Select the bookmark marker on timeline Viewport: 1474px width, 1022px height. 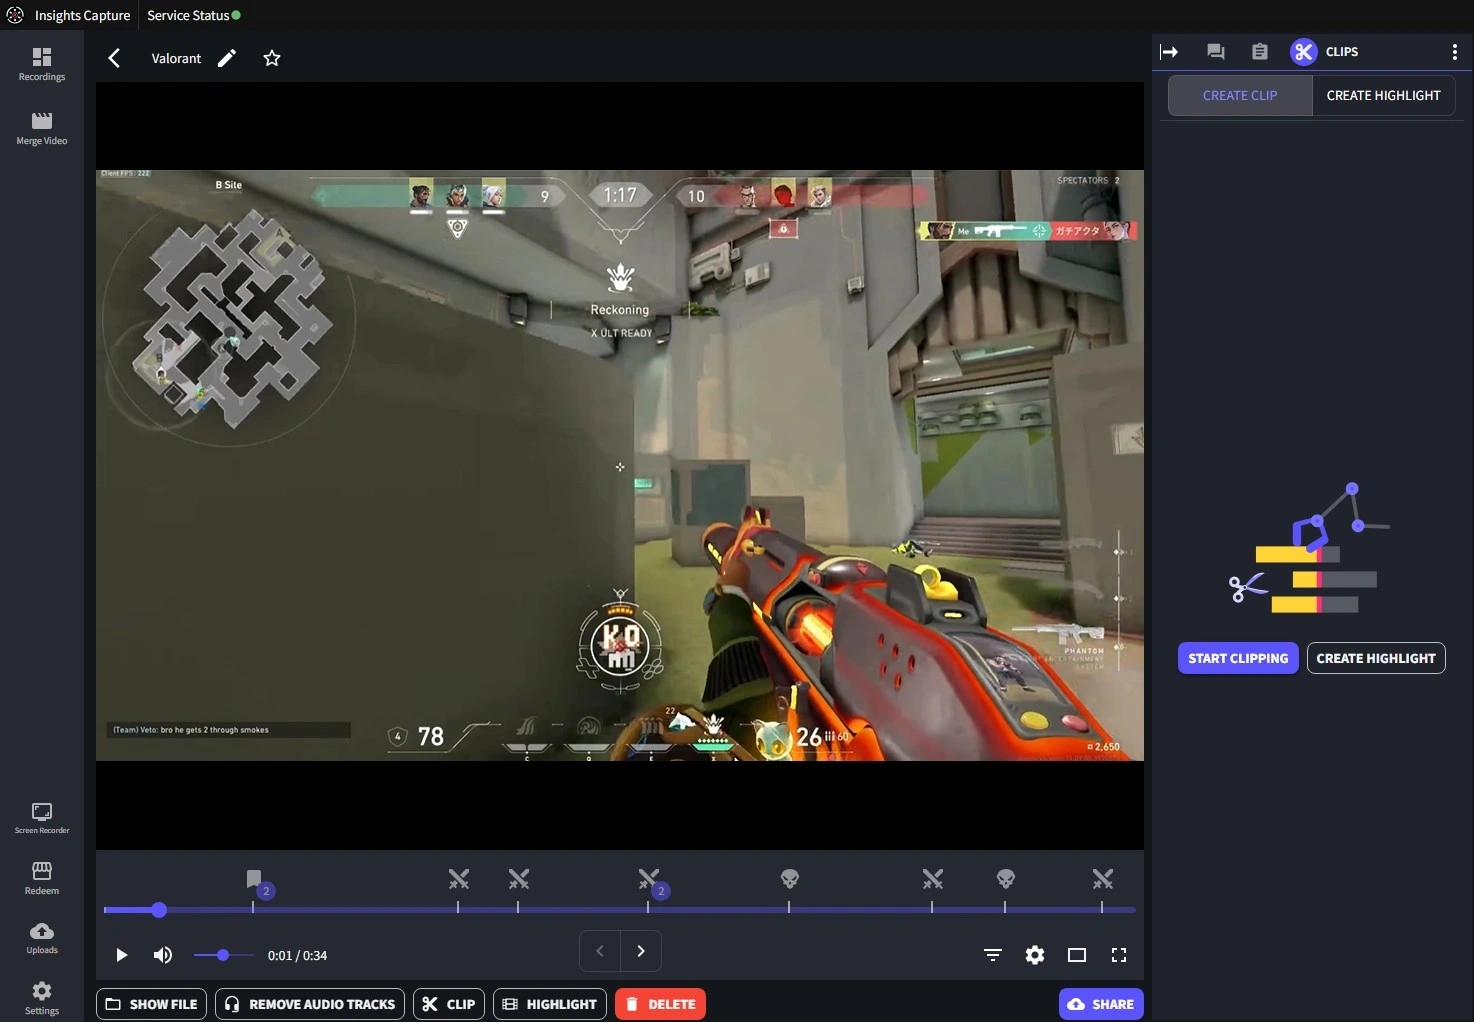coord(254,879)
